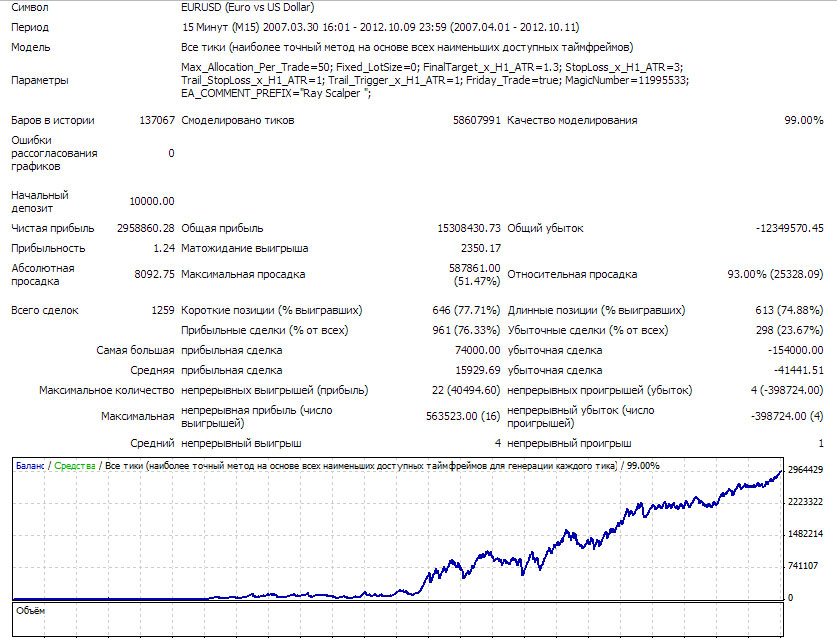Select chart axis value 1482214
Screen dimensions: 837x639
(x=806, y=534)
